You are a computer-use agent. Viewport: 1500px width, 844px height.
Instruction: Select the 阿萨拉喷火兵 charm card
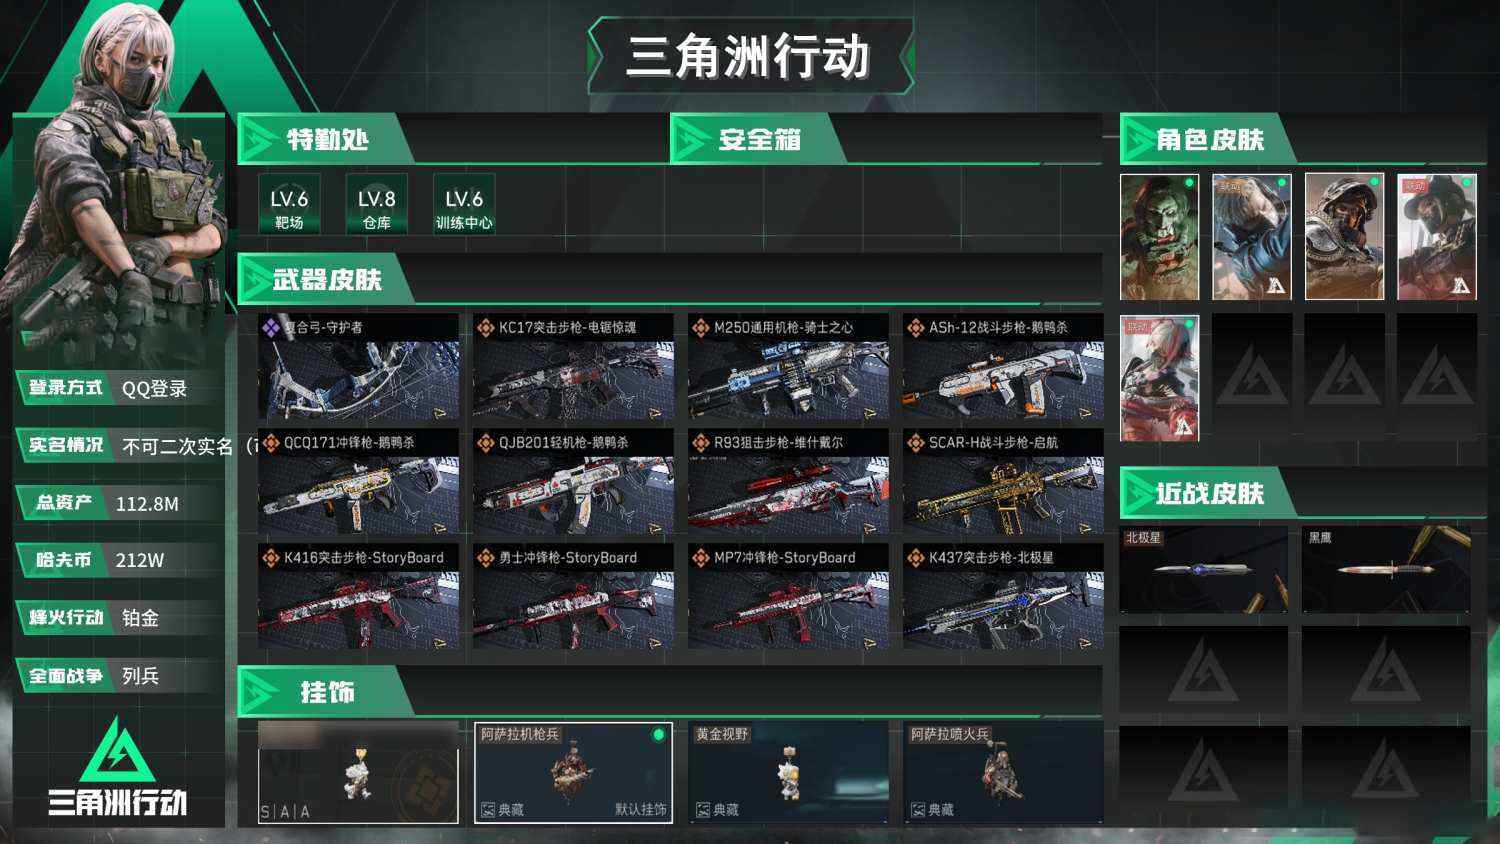pyautogui.click(x=1003, y=773)
